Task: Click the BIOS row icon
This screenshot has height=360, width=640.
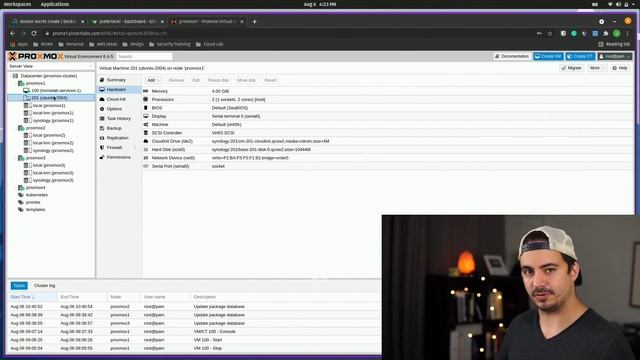Action: coord(146,108)
